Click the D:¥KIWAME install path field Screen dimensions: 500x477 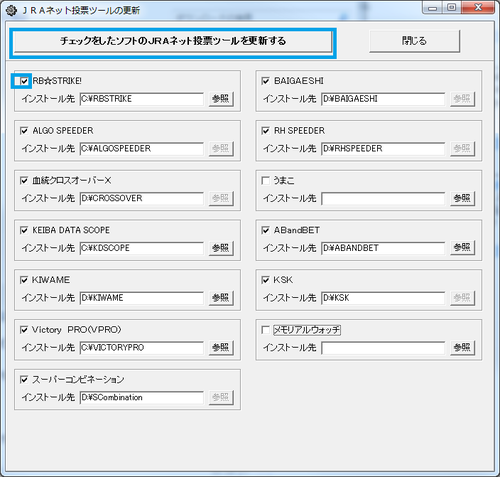[x=142, y=298]
